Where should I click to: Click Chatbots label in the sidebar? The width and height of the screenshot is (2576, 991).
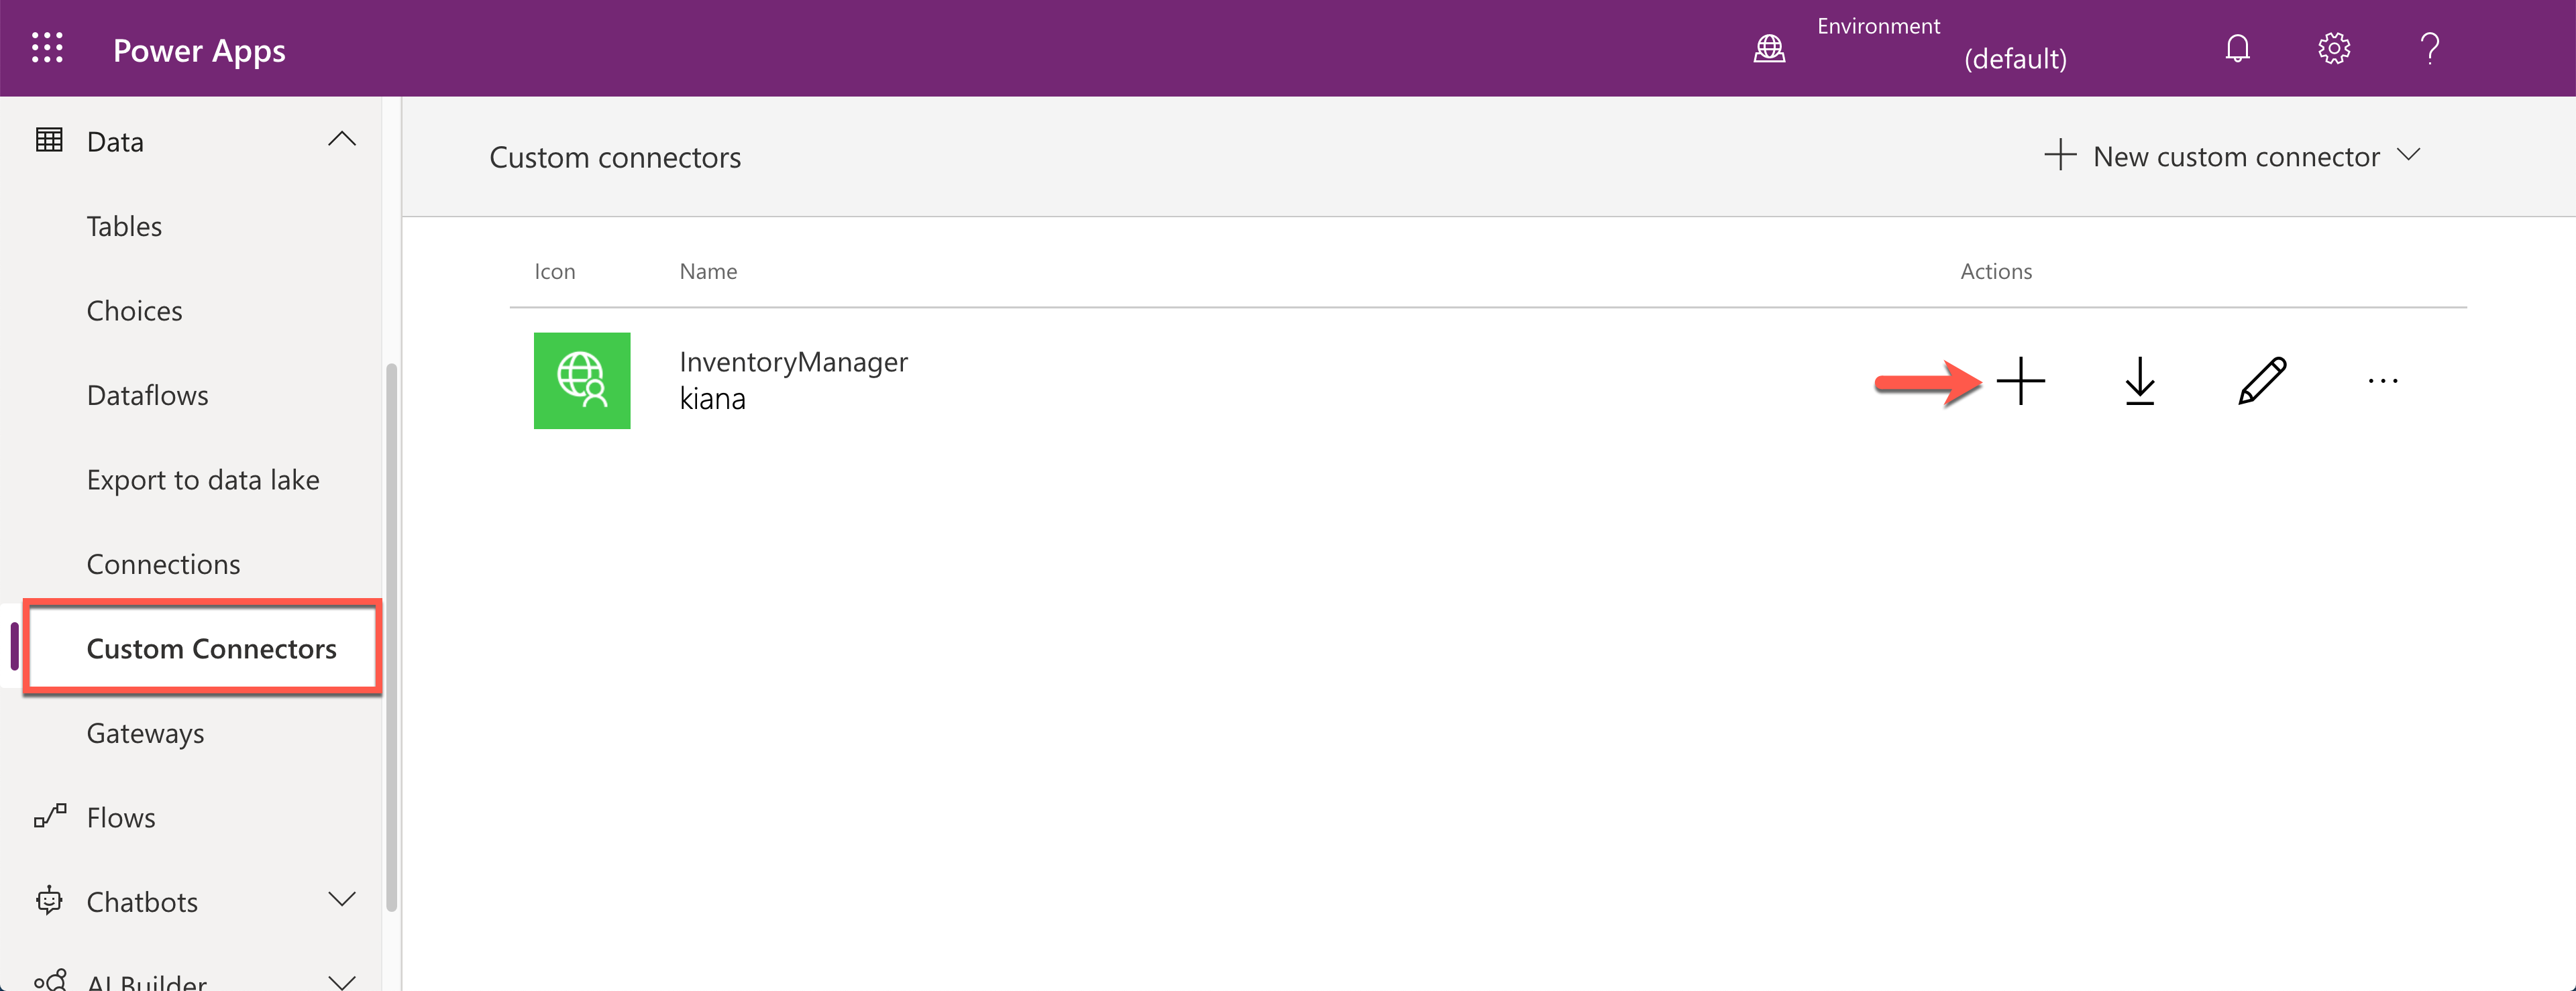coord(142,902)
